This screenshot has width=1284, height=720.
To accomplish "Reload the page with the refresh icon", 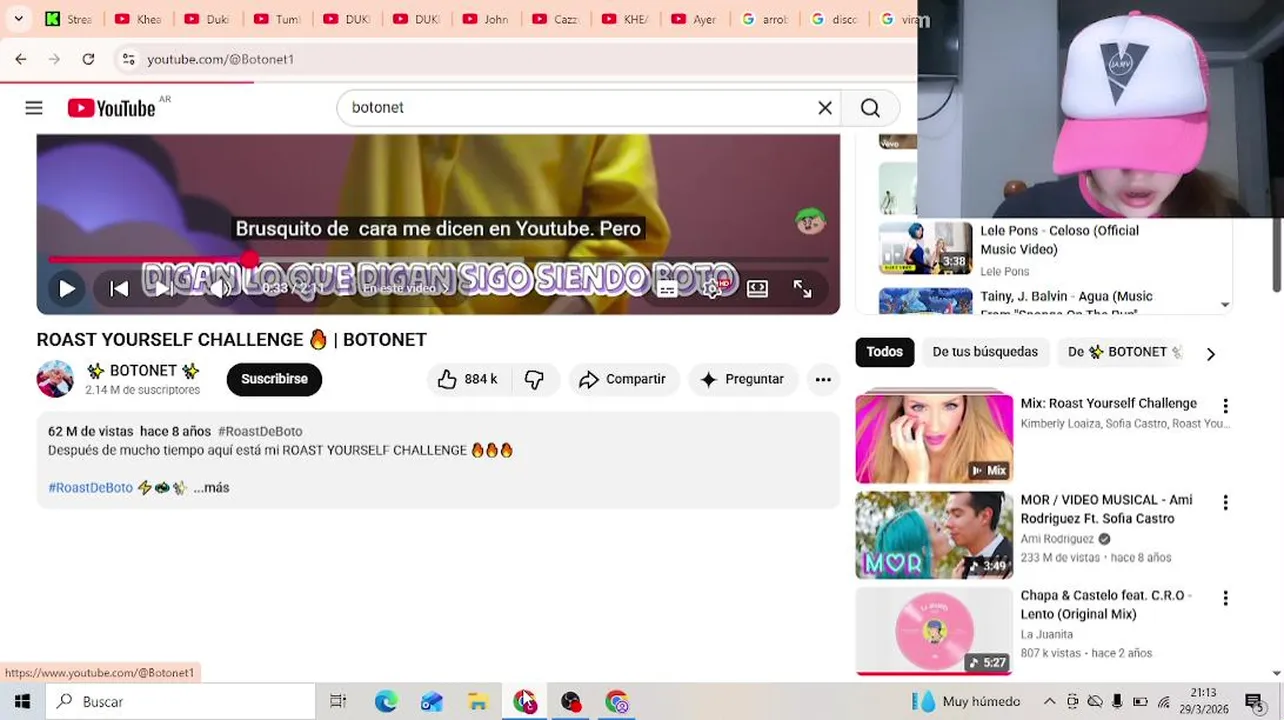I will point(88,59).
